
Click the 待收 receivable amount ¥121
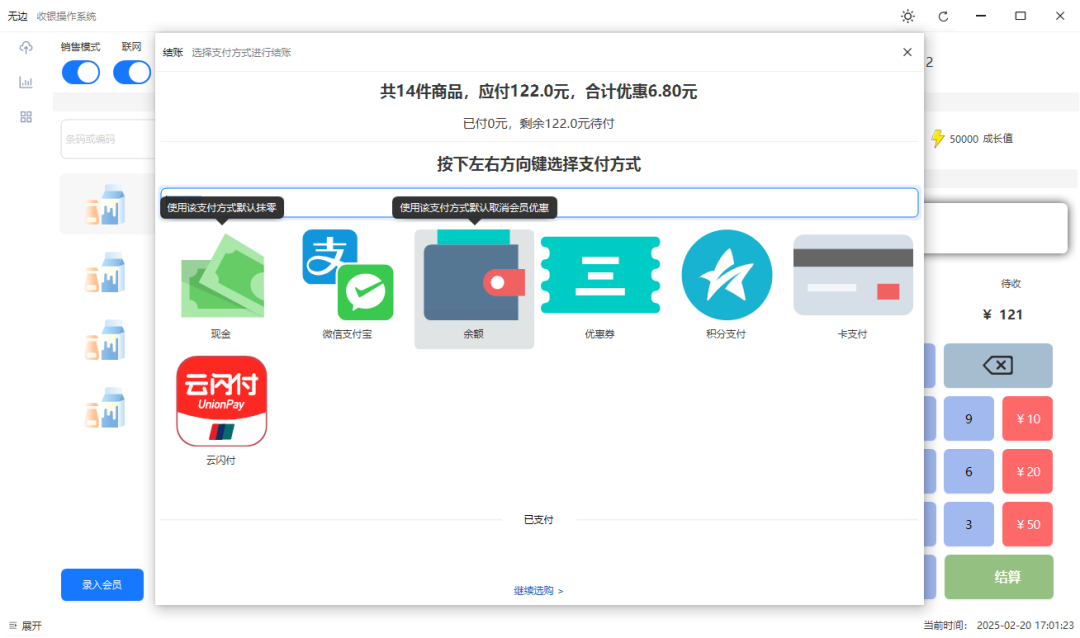1003,315
